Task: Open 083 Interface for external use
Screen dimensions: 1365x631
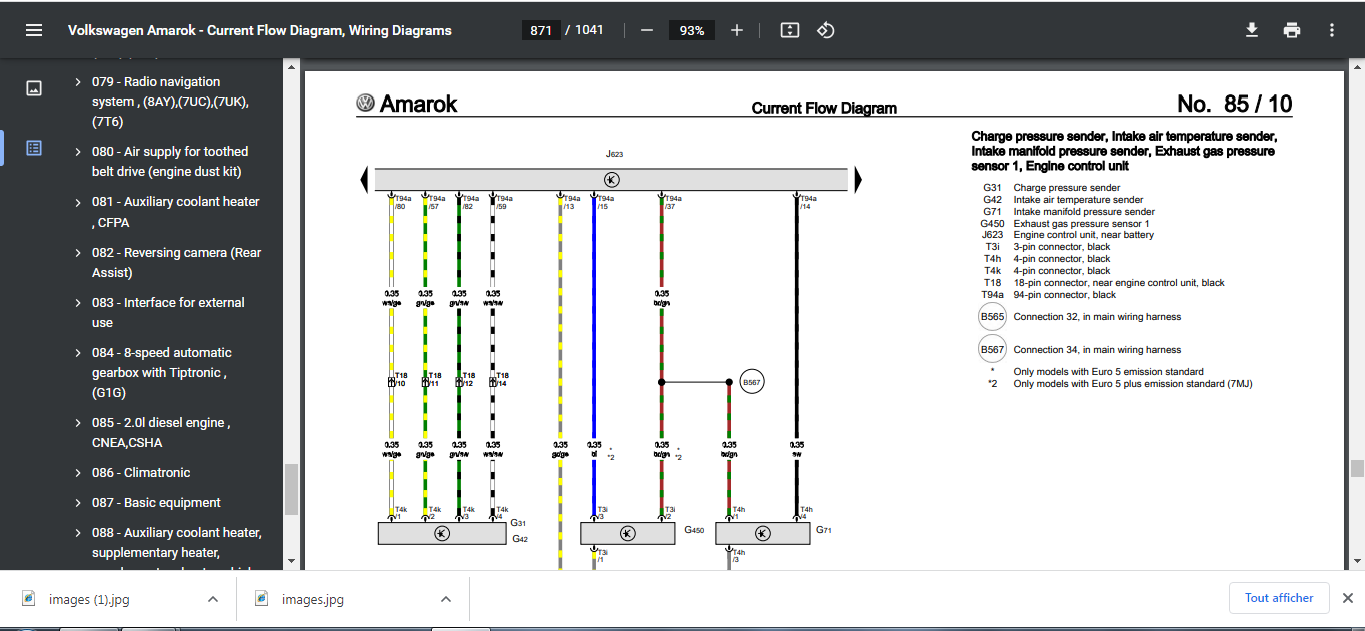Action: point(168,312)
